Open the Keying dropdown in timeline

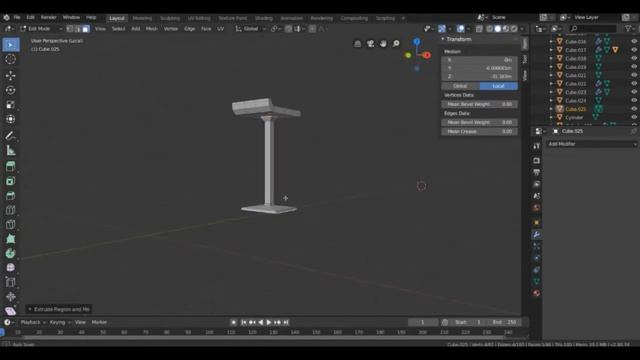[x=60, y=322]
